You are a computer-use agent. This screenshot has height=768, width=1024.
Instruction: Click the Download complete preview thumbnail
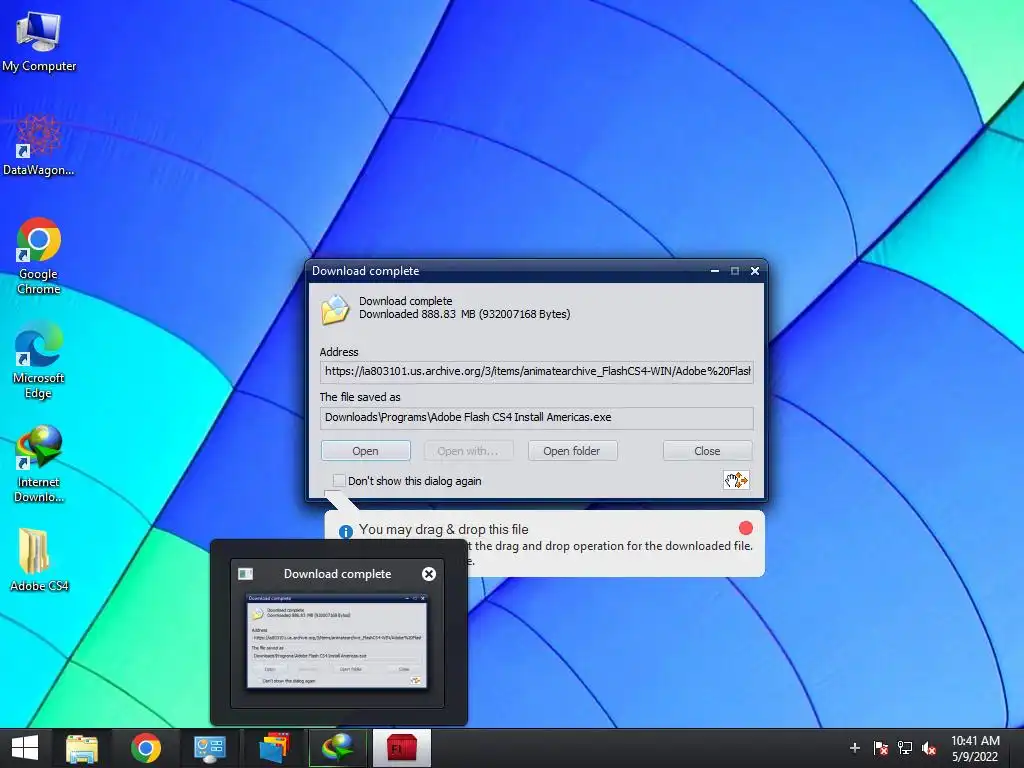coord(337,641)
